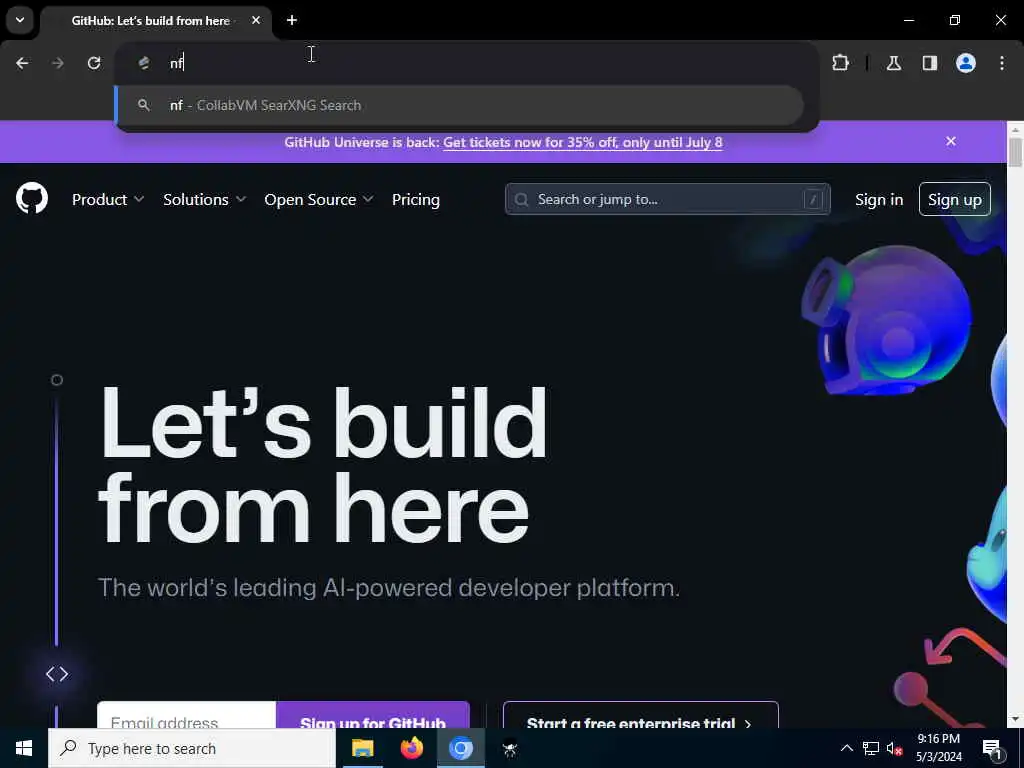The height and width of the screenshot is (768, 1024).
Task: Click the slash shortcut key hint in search
Action: point(812,199)
